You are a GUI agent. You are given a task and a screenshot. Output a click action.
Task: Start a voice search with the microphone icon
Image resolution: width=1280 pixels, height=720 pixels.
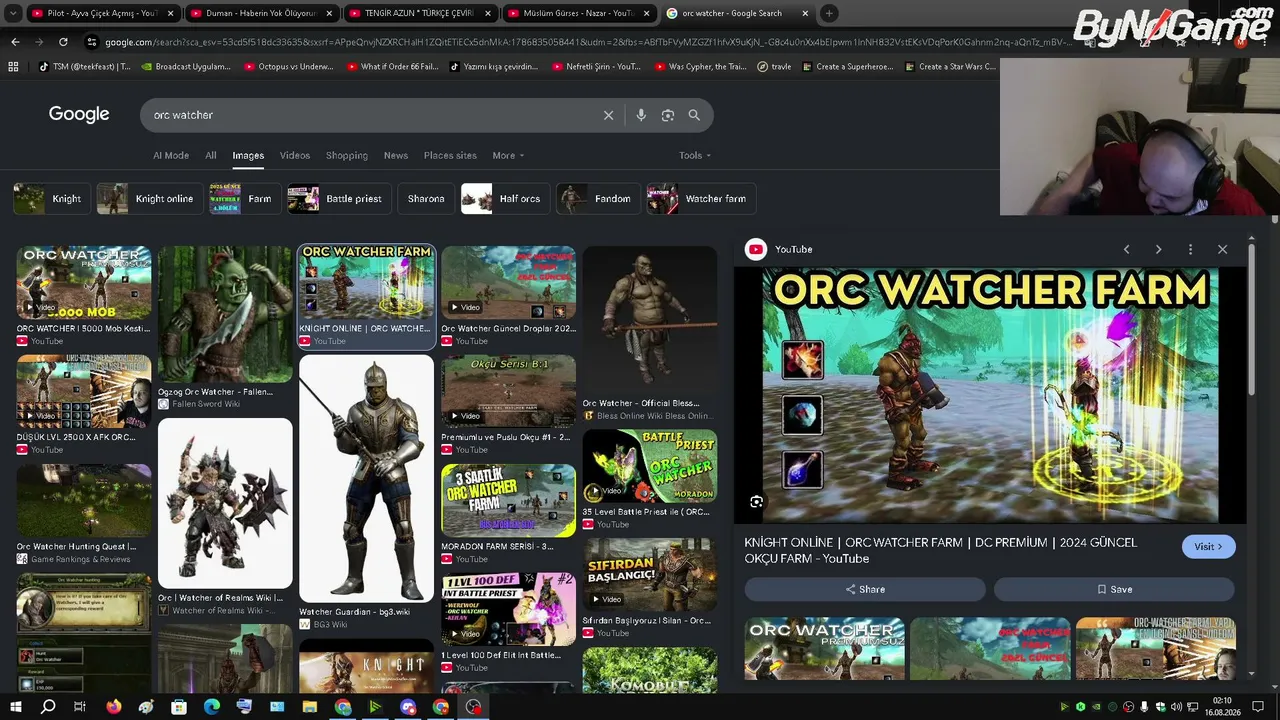[641, 115]
